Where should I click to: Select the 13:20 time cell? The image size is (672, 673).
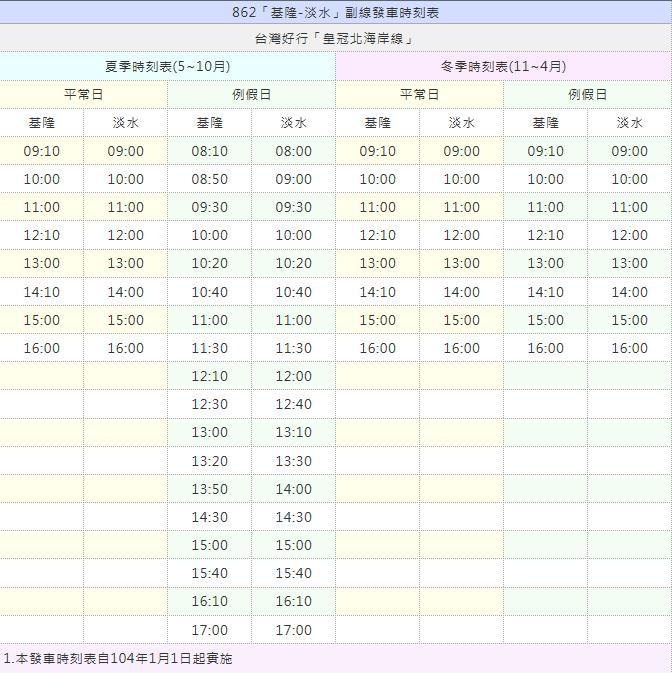[209, 461]
